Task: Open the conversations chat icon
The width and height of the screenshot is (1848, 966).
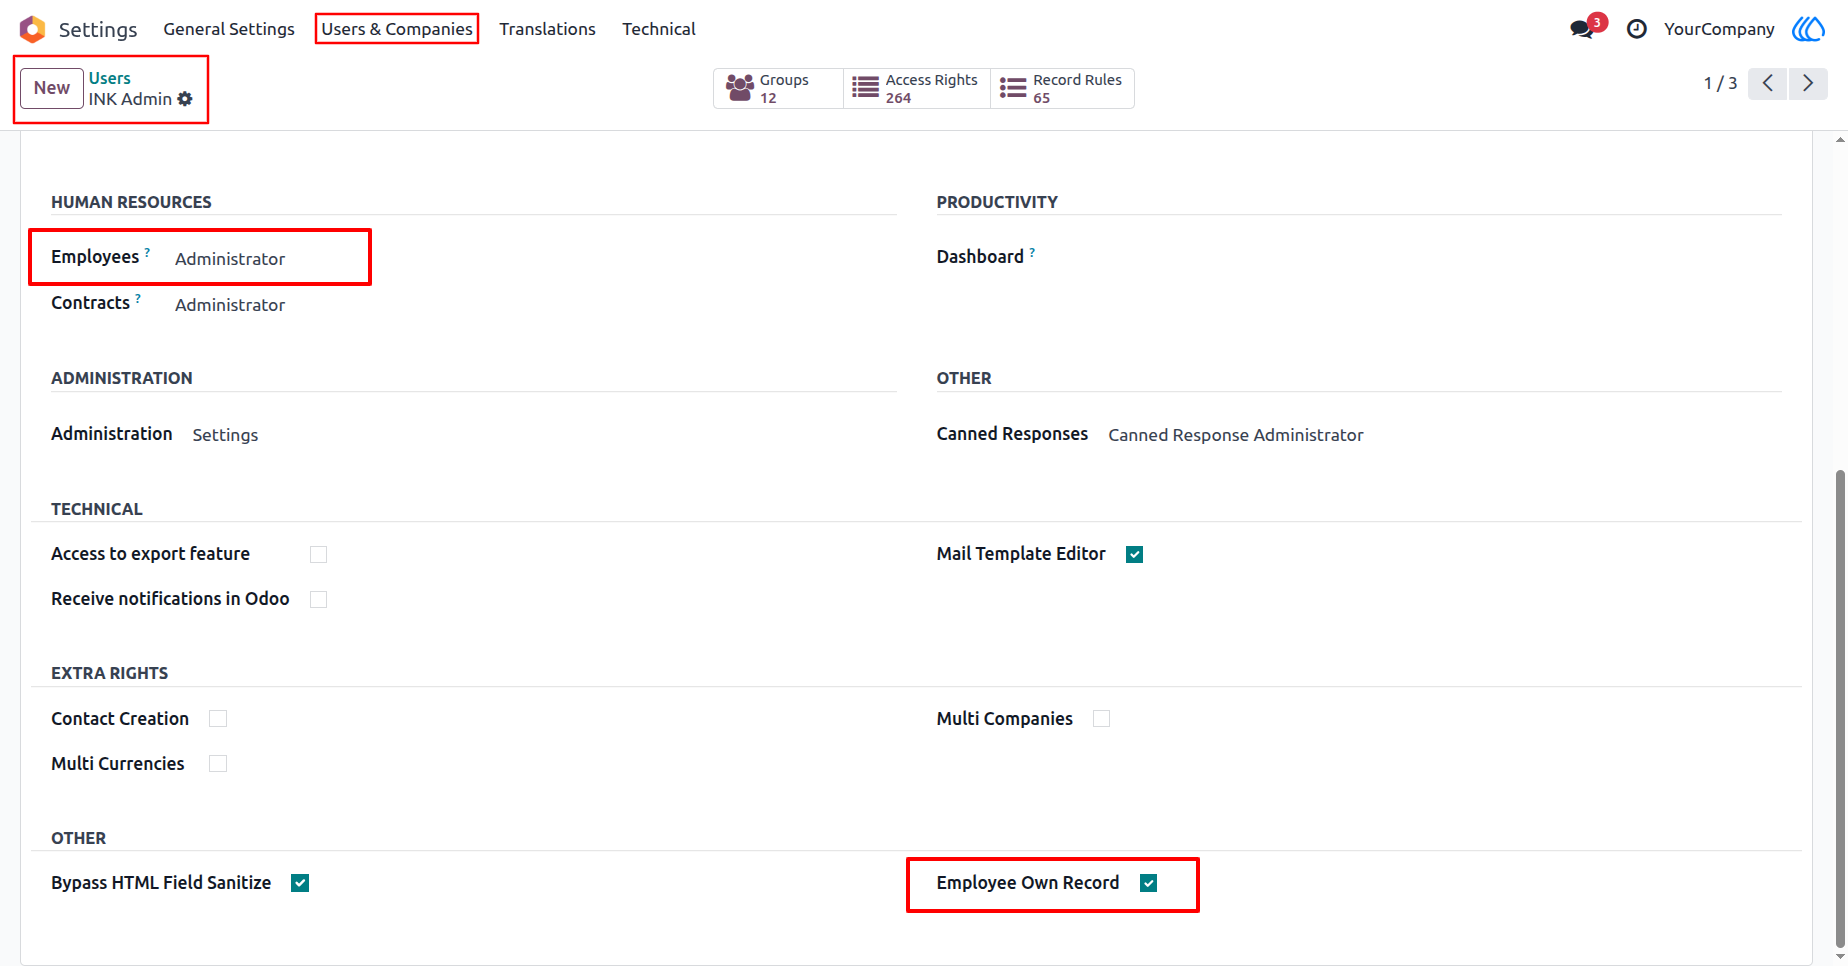Action: (1582, 29)
